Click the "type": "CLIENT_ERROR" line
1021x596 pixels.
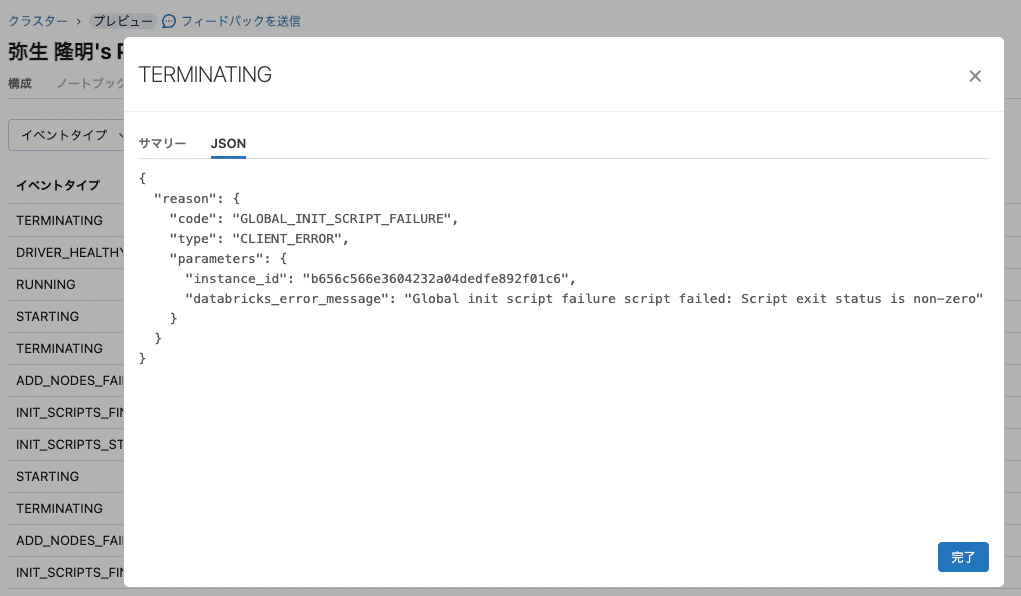259,238
